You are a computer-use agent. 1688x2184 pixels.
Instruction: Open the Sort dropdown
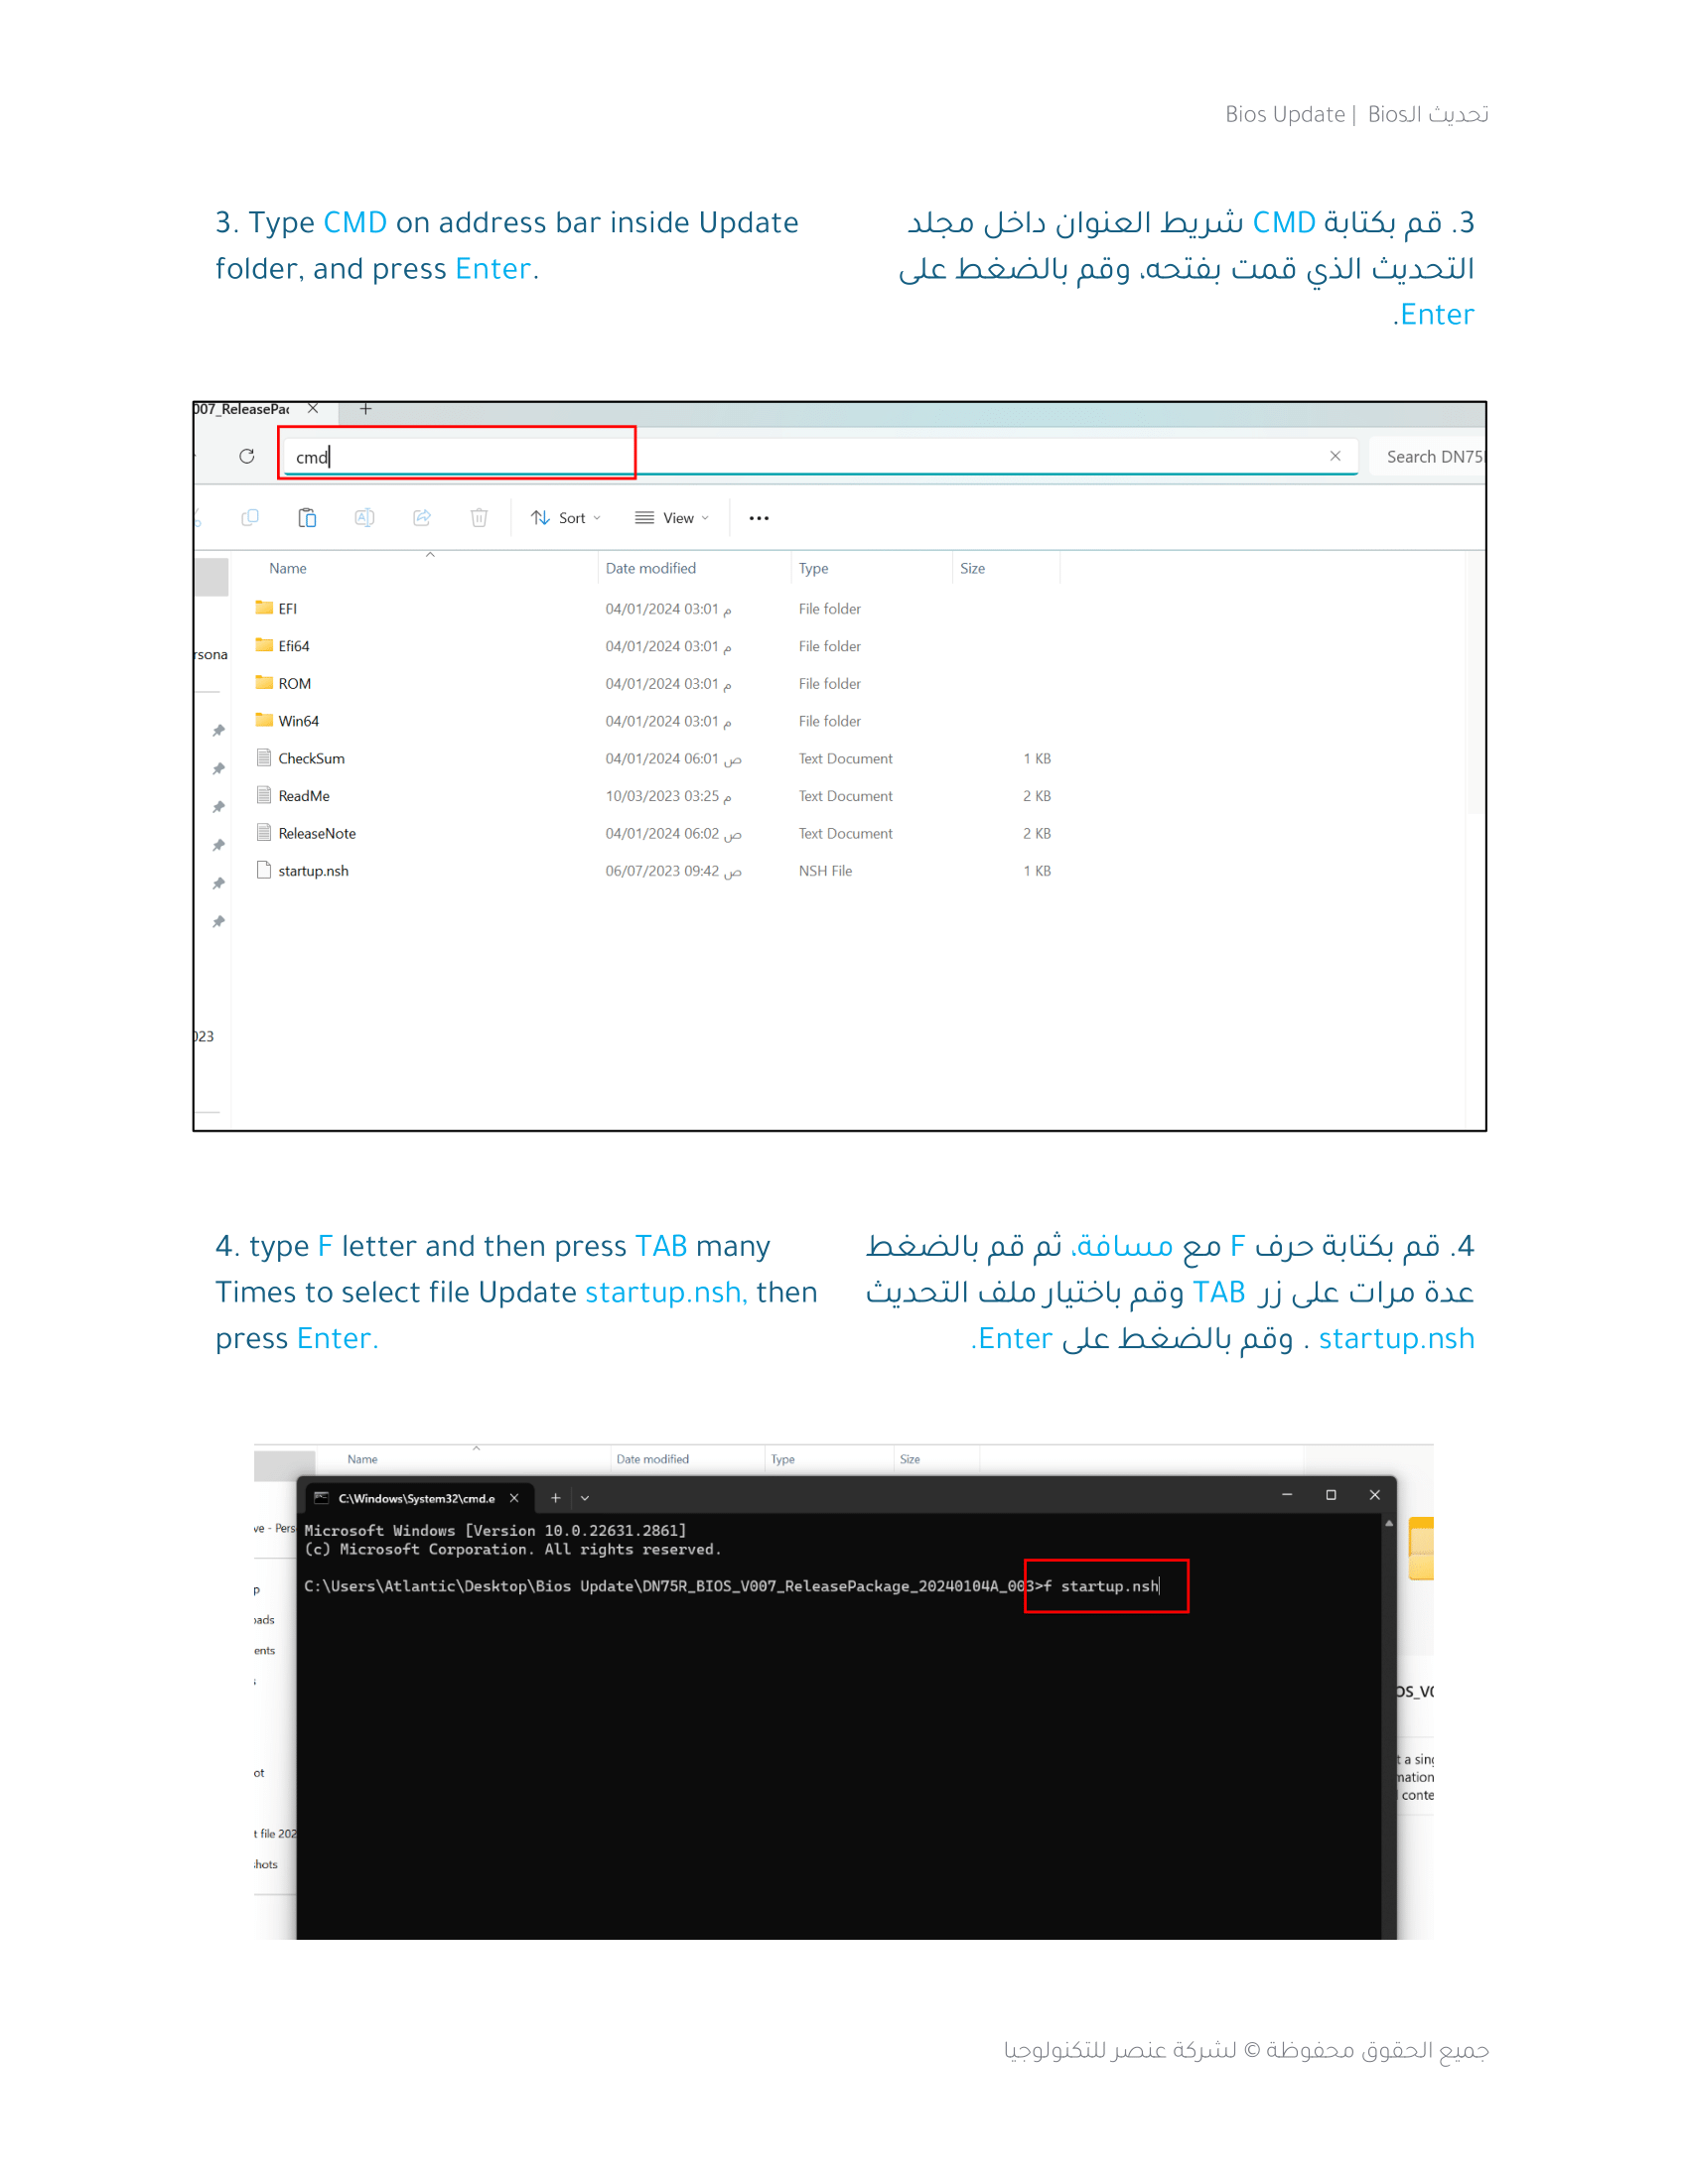pos(566,517)
